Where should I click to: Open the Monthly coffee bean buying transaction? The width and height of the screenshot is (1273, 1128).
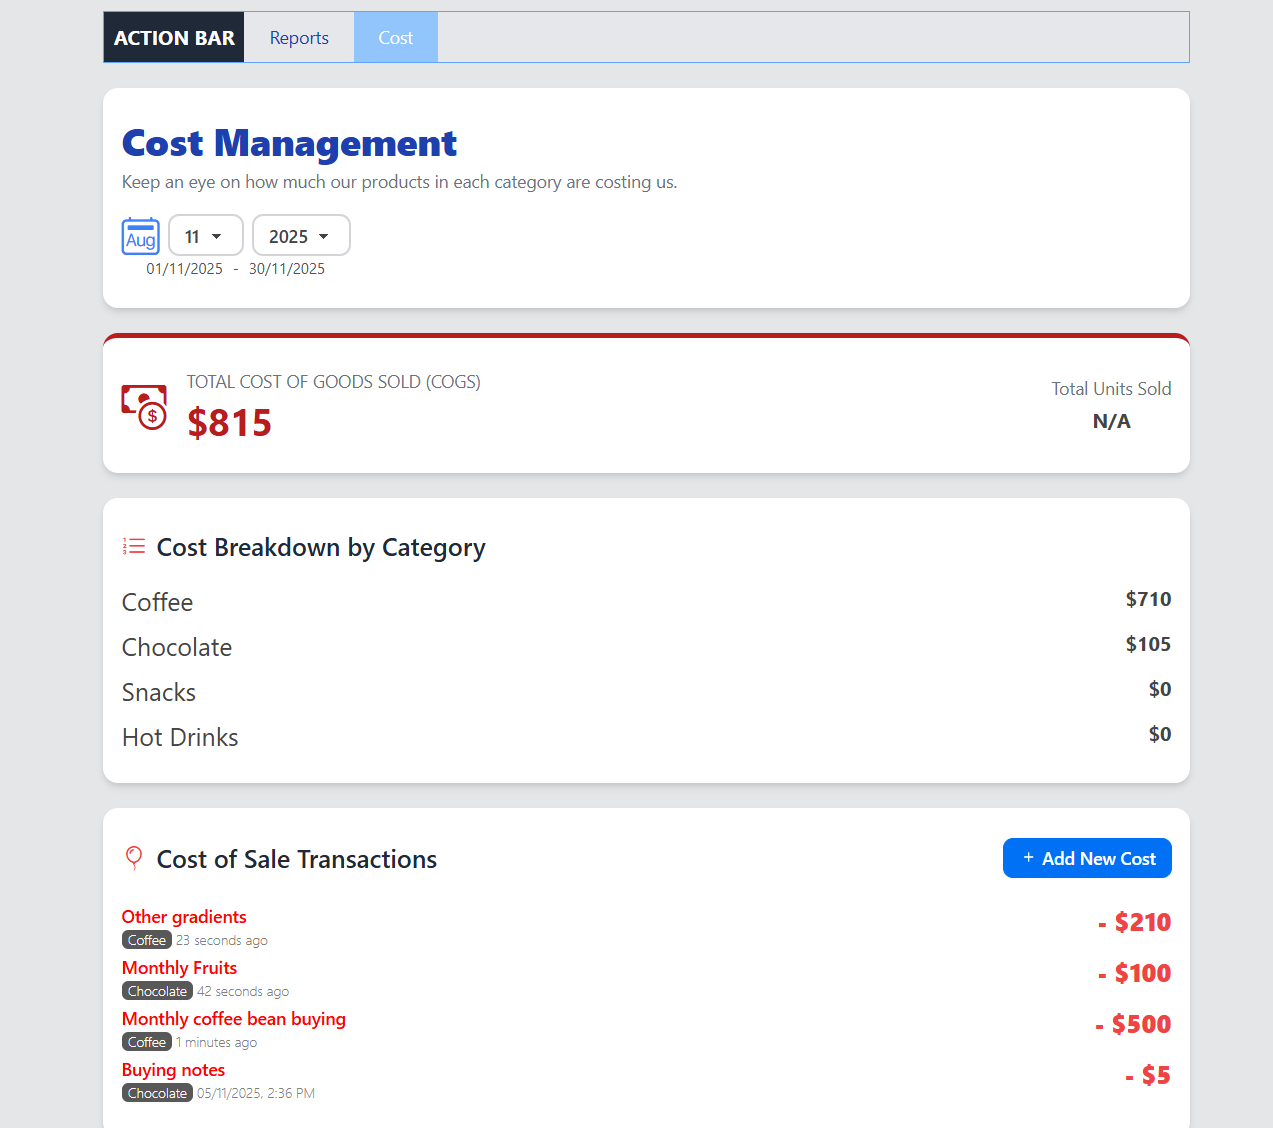[234, 1018]
